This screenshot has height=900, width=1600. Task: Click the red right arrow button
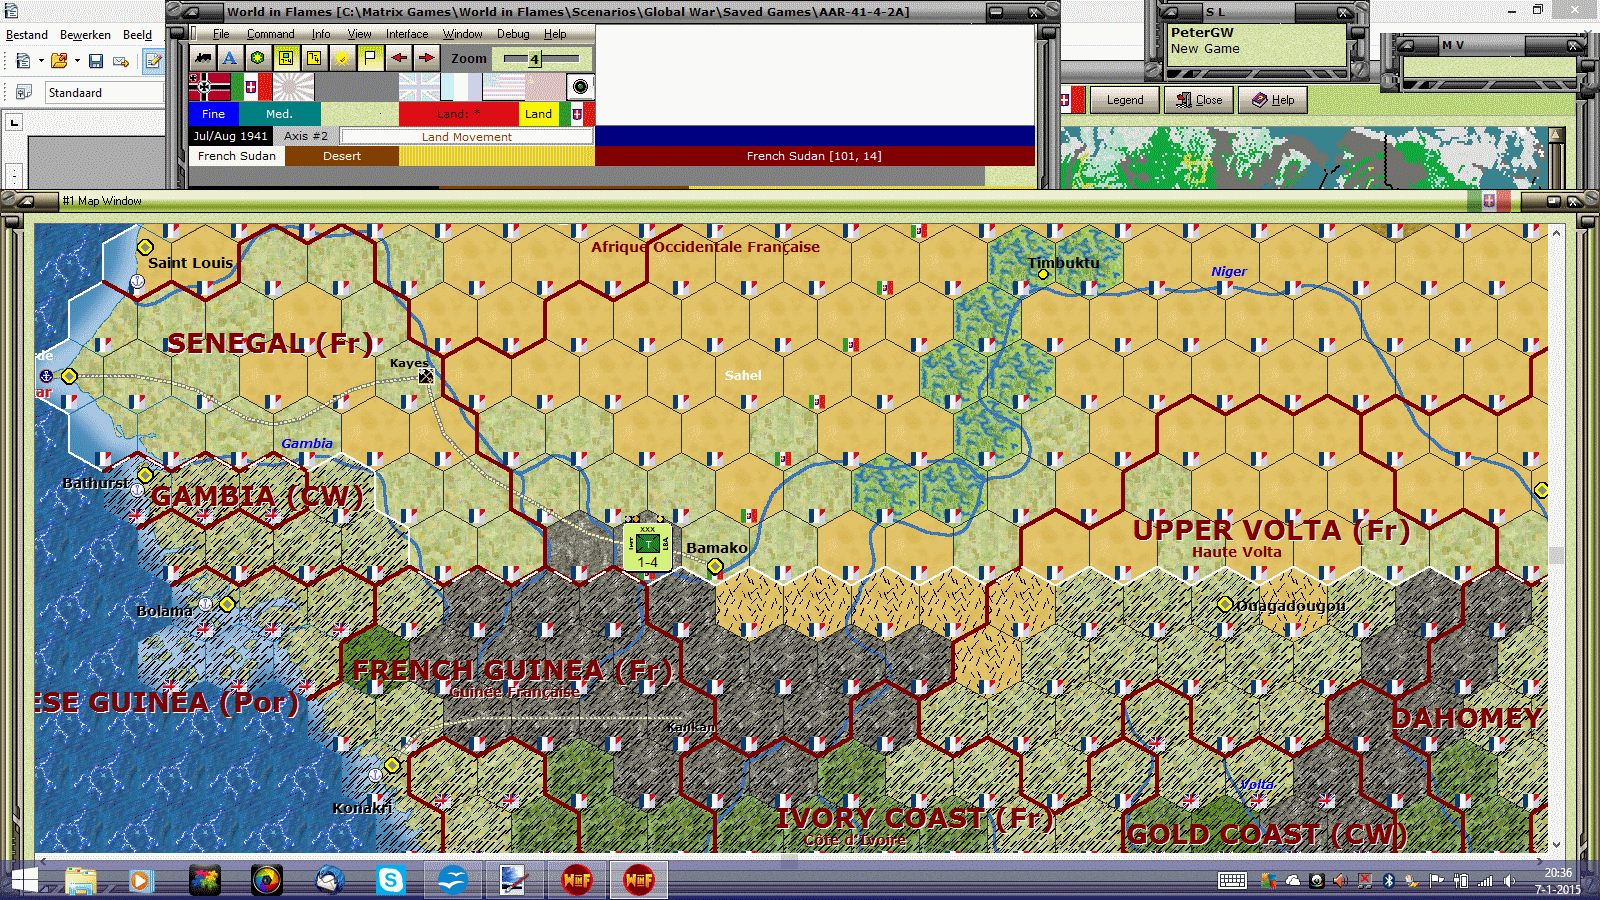coord(426,58)
